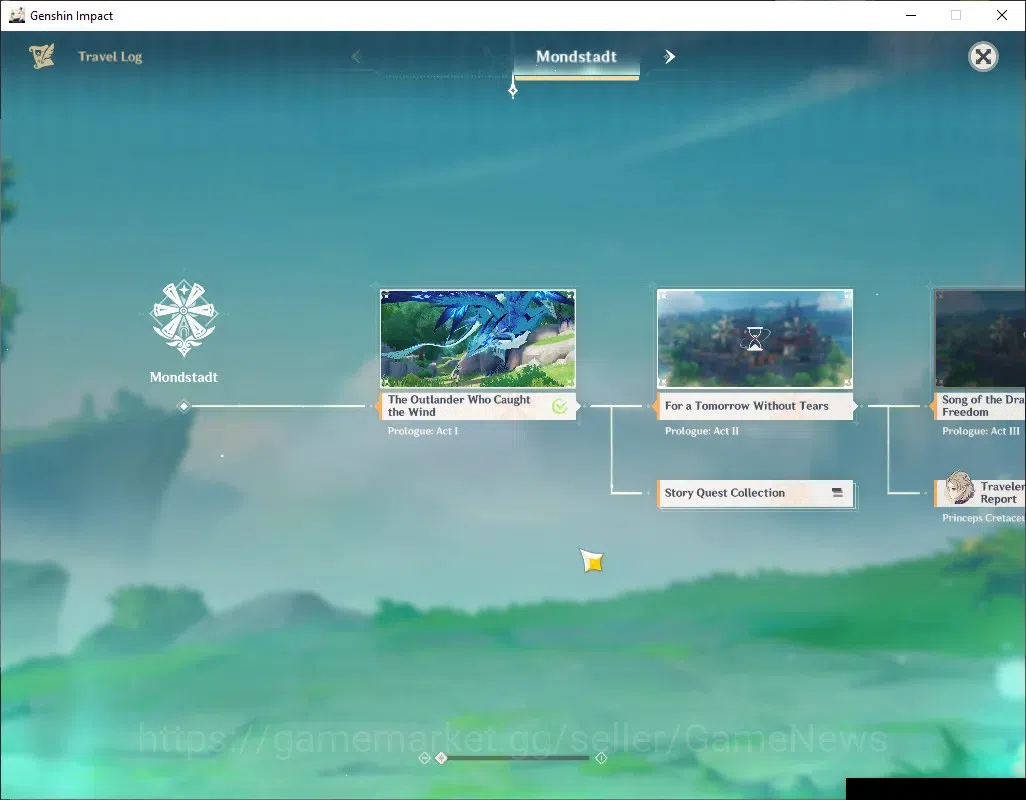Click the Genshin Impact title bar app icon
The width and height of the screenshot is (1026, 800).
[x=17, y=15]
